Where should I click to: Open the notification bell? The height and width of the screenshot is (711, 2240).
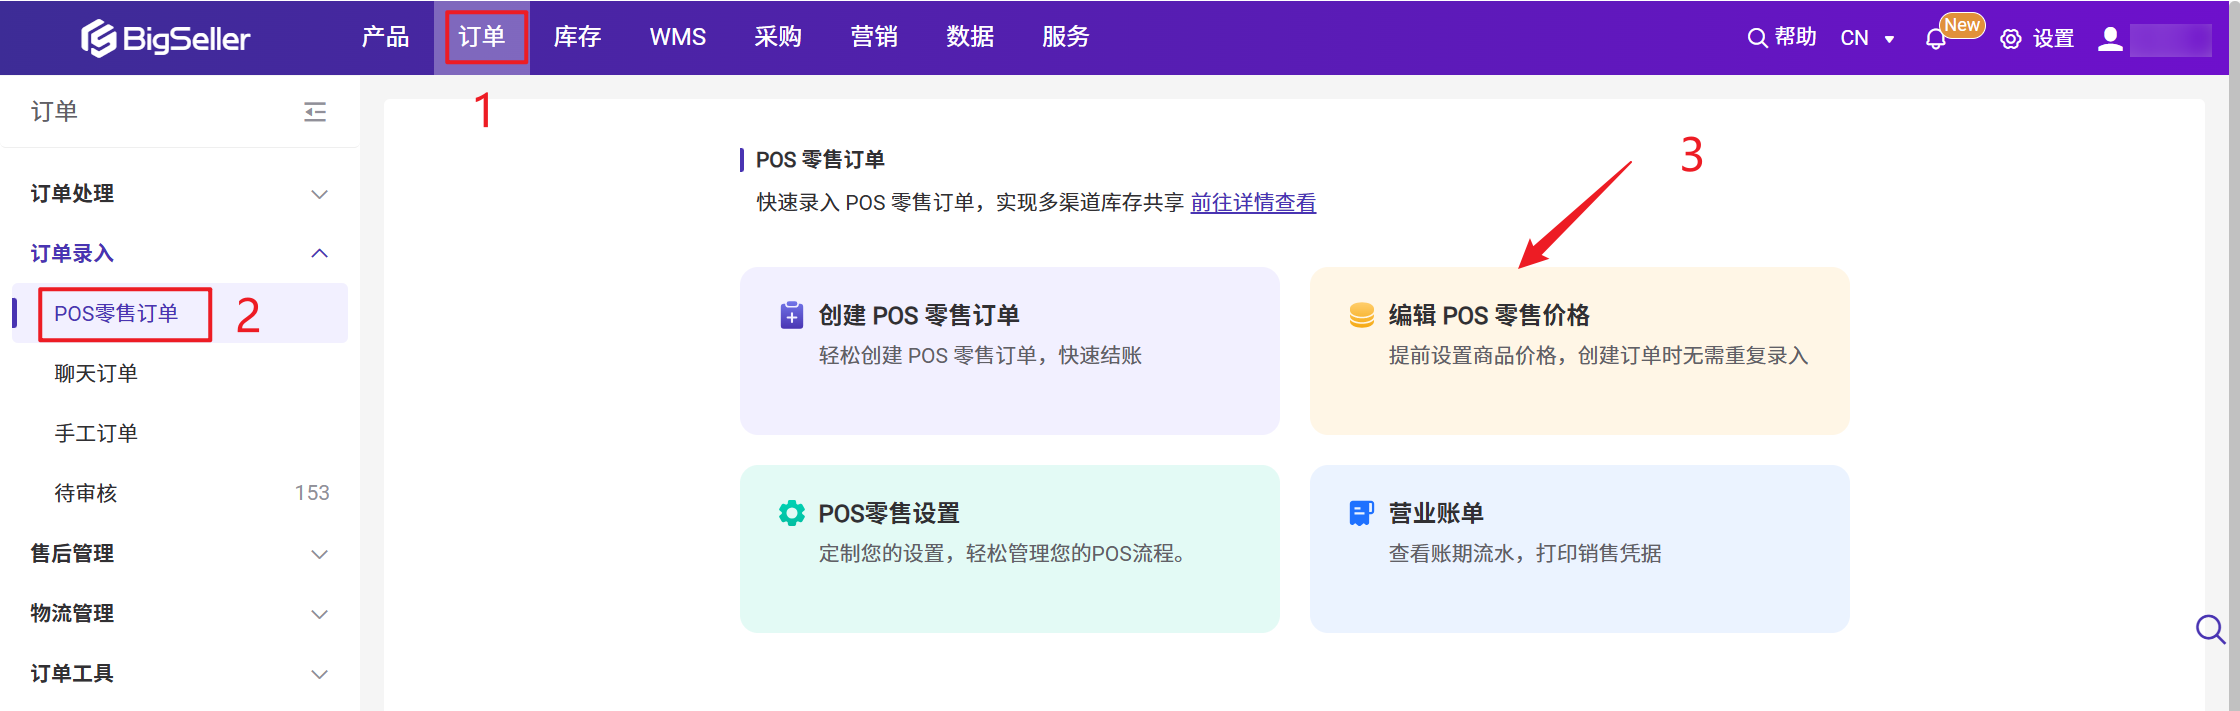tap(1935, 39)
